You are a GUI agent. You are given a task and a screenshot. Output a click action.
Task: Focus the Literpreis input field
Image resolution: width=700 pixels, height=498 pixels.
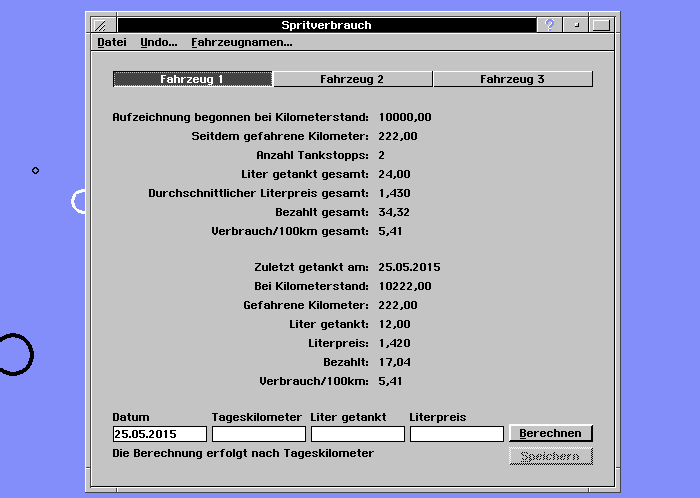[x=456, y=434]
